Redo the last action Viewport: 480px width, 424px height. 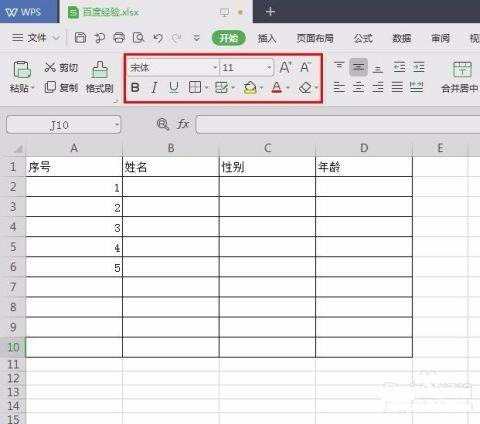point(176,38)
